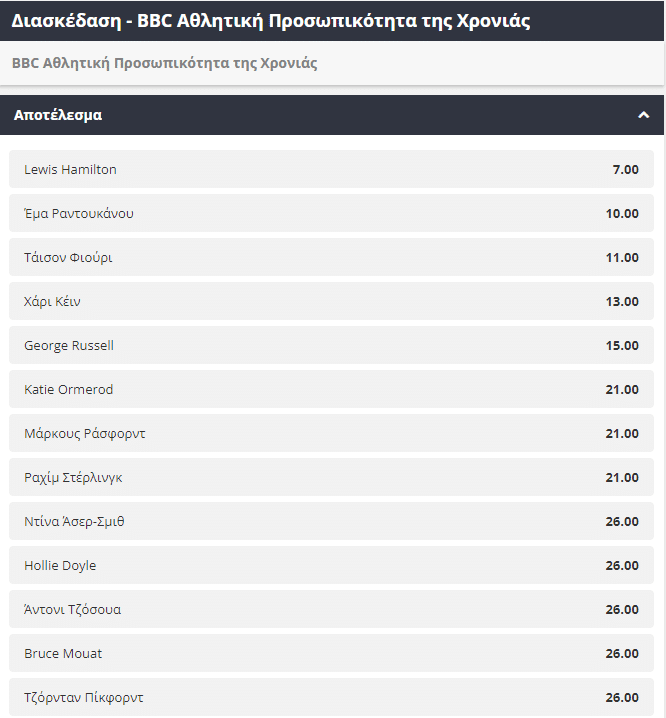Screen dimensions: 666x718
Task: Select Lewis Hamilton at 7.00 odds
Action: point(331,170)
